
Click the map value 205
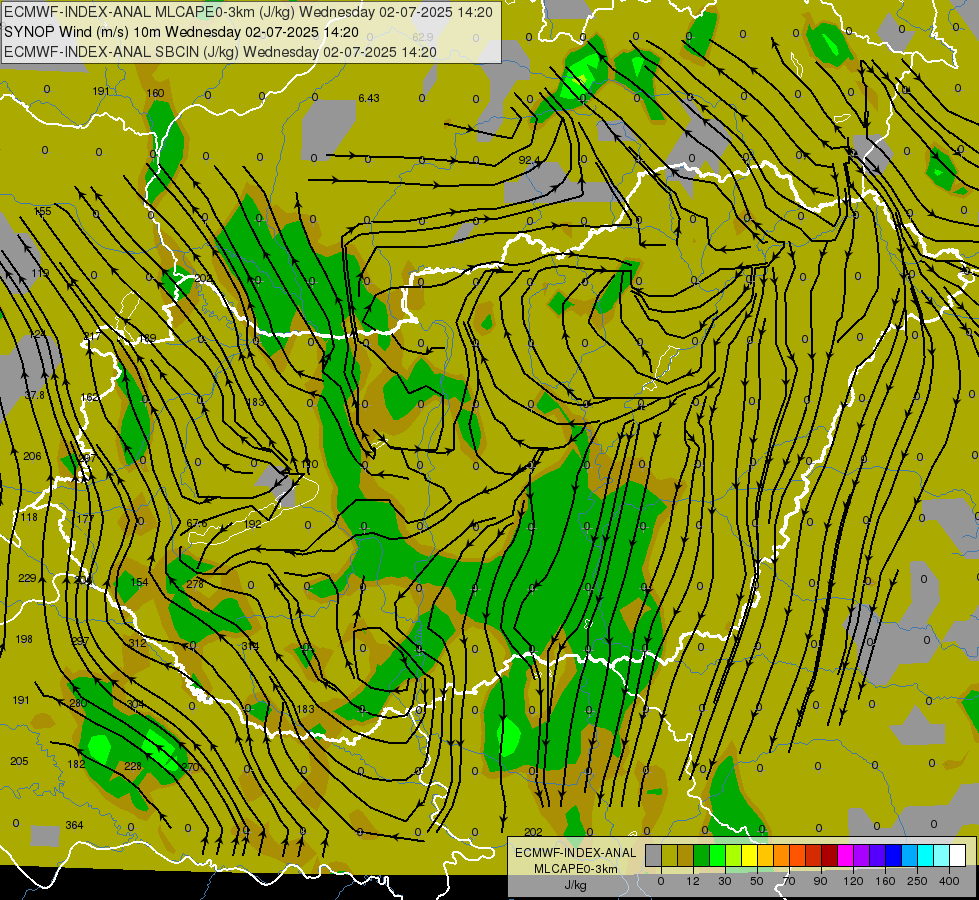[19, 761]
